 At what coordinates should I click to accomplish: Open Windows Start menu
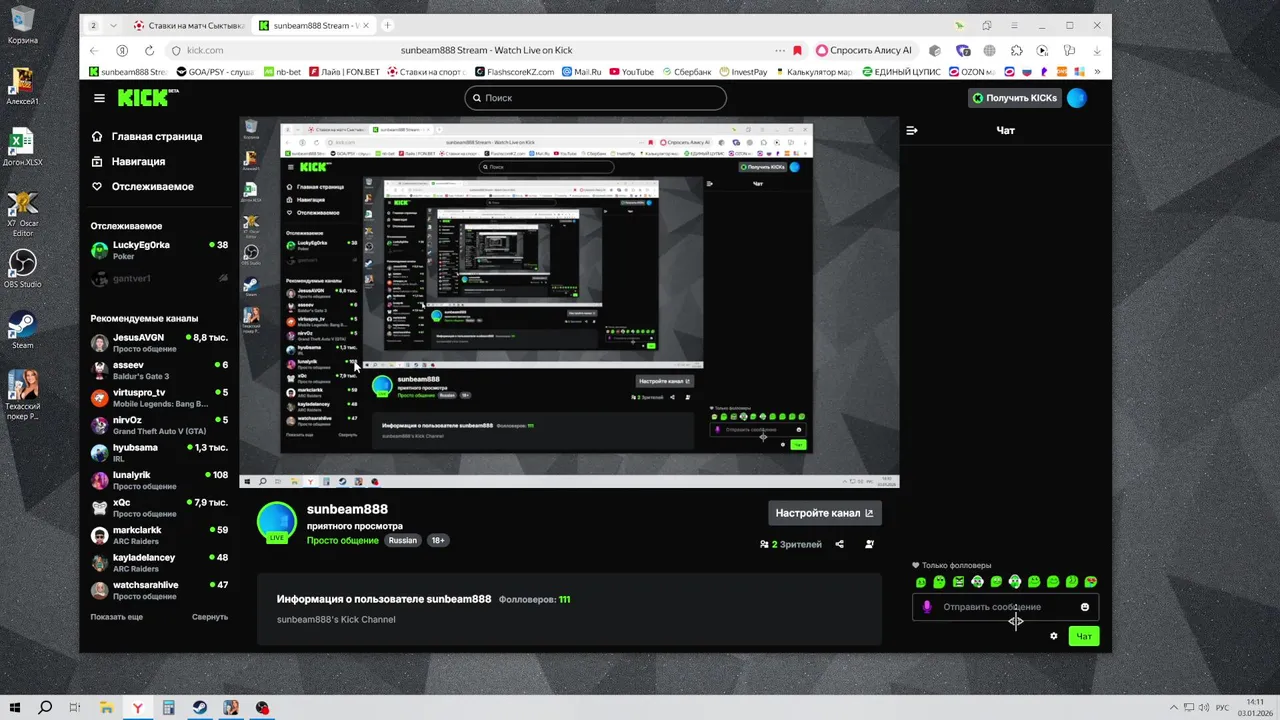[15, 708]
